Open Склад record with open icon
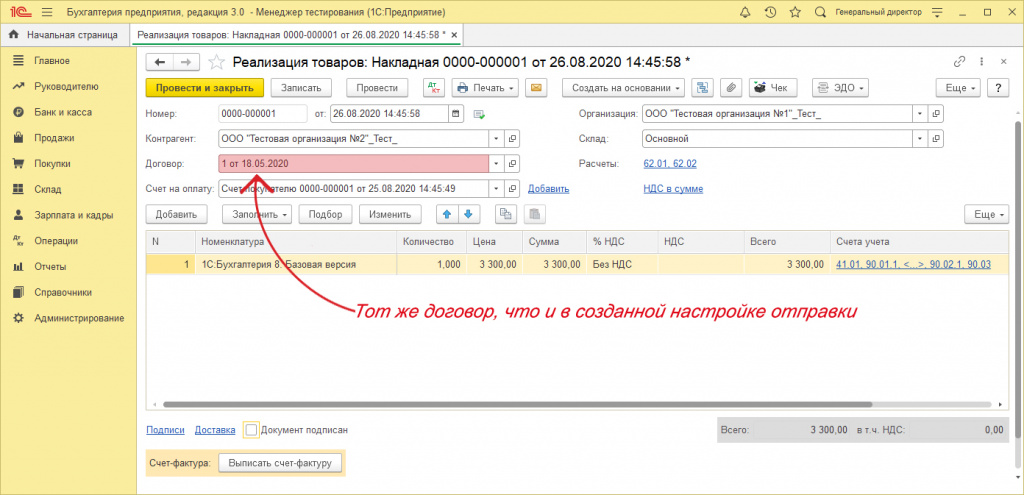This screenshot has height=495, width=1024. click(x=936, y=138)
